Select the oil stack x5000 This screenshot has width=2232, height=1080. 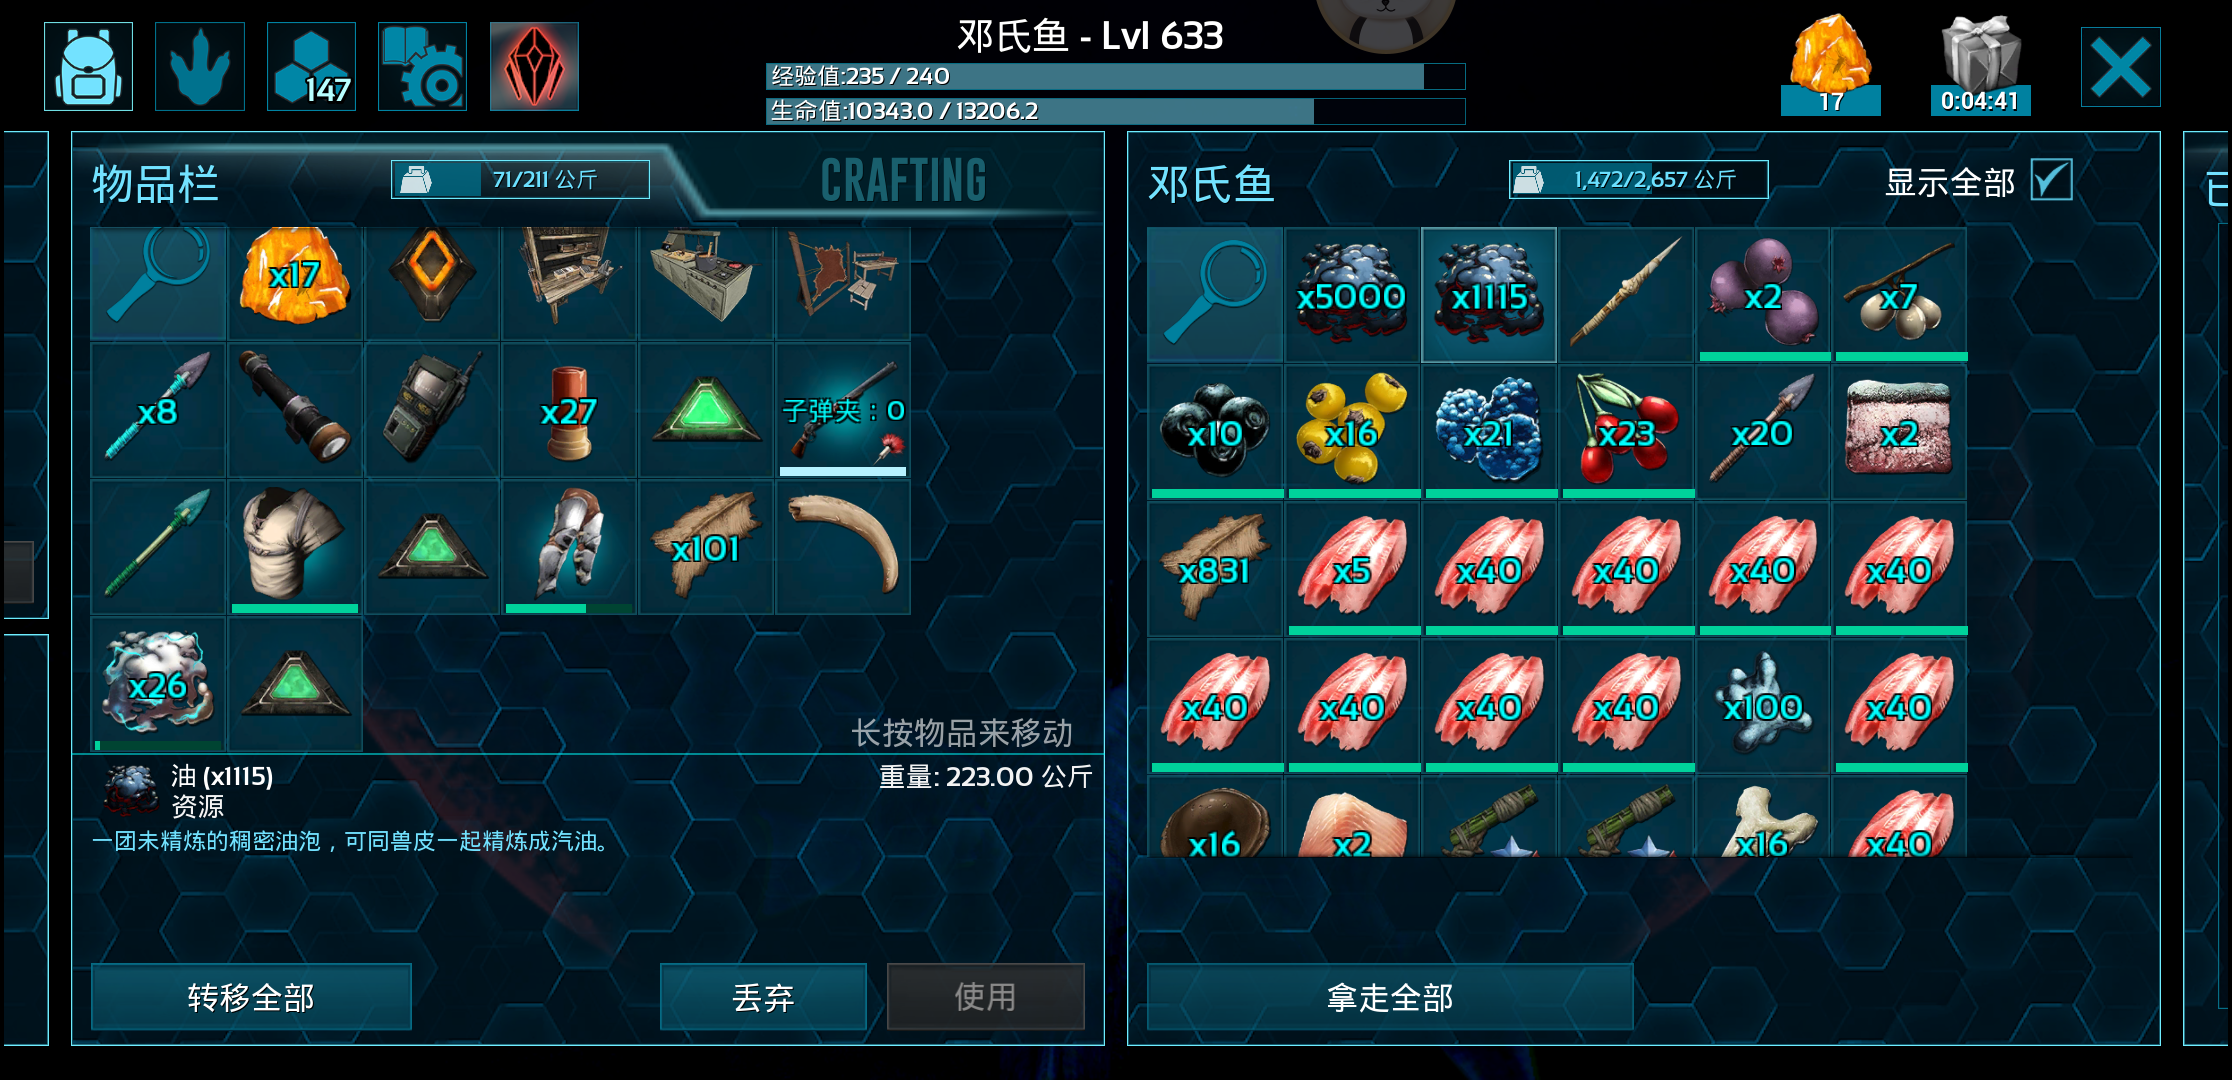[1352, 294]
